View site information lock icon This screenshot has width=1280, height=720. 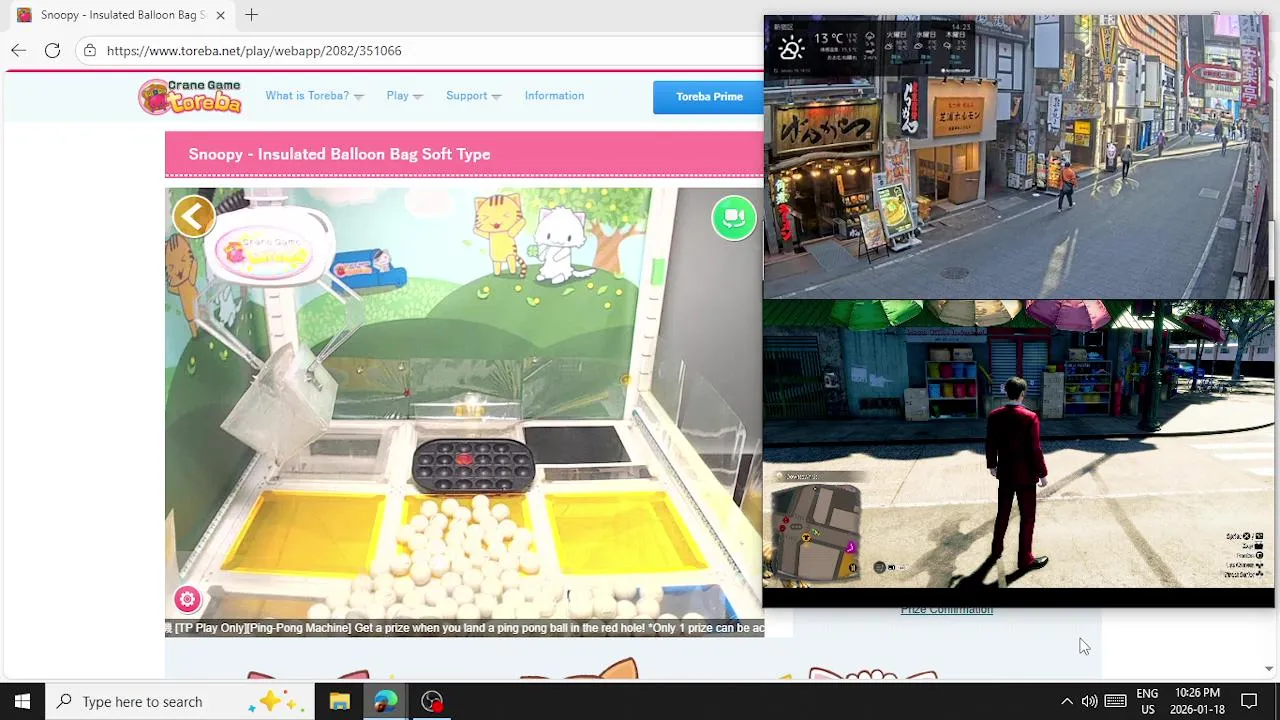pos(90,50)
